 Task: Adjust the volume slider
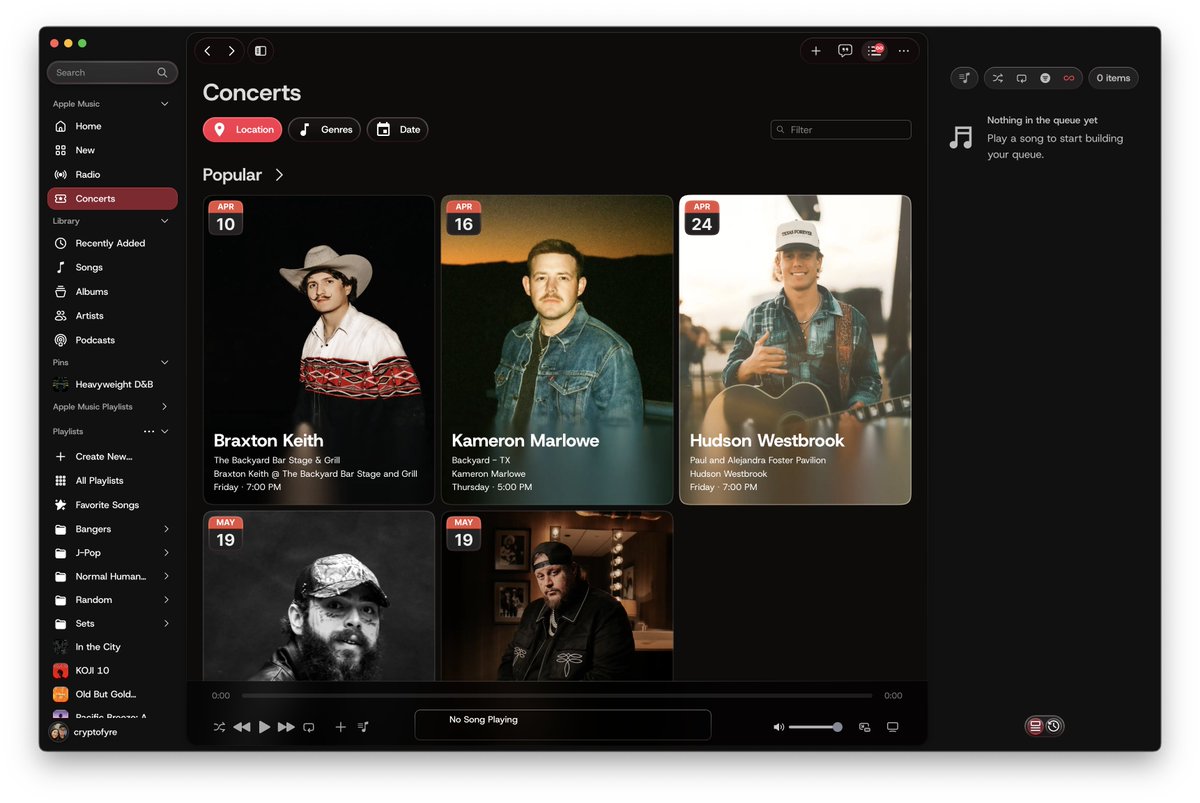point(815,727)
